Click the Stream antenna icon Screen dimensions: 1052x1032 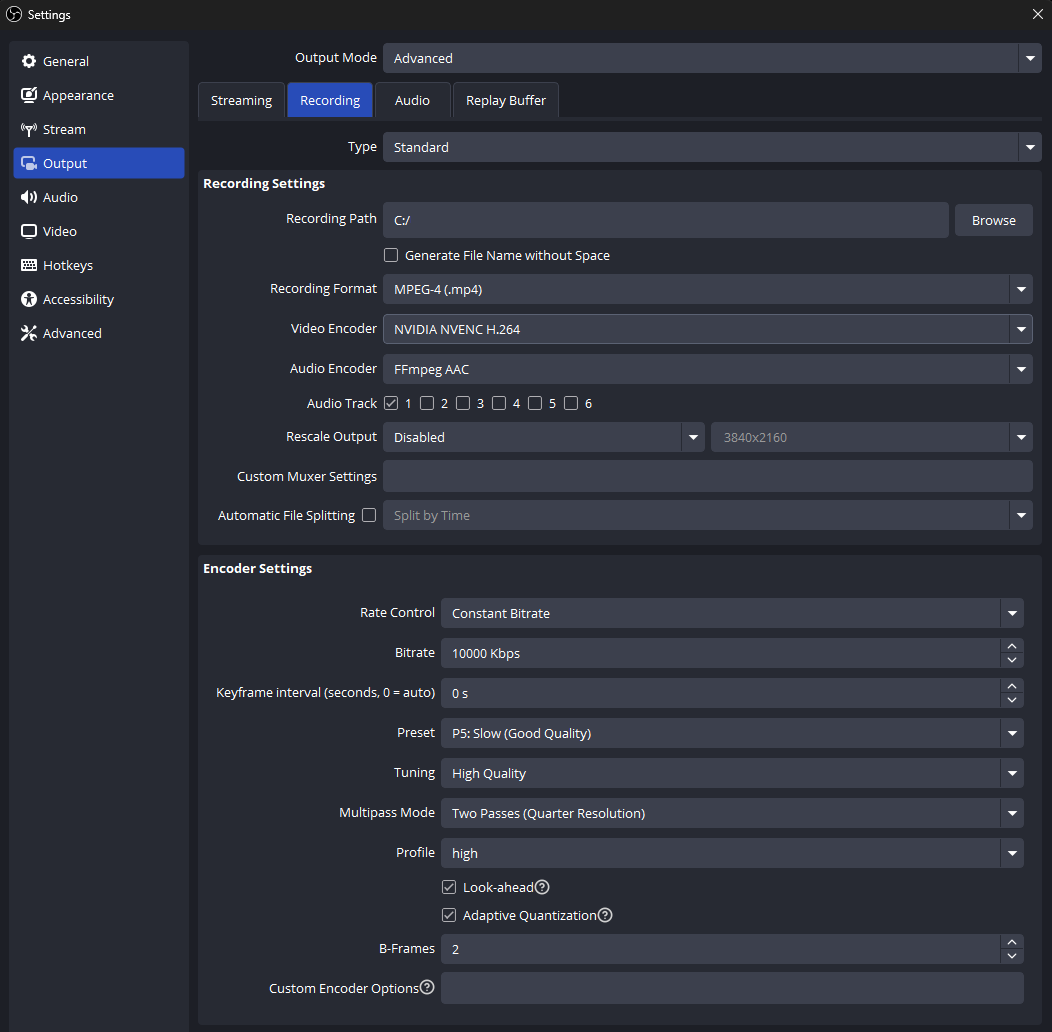(x=28, y=130)
